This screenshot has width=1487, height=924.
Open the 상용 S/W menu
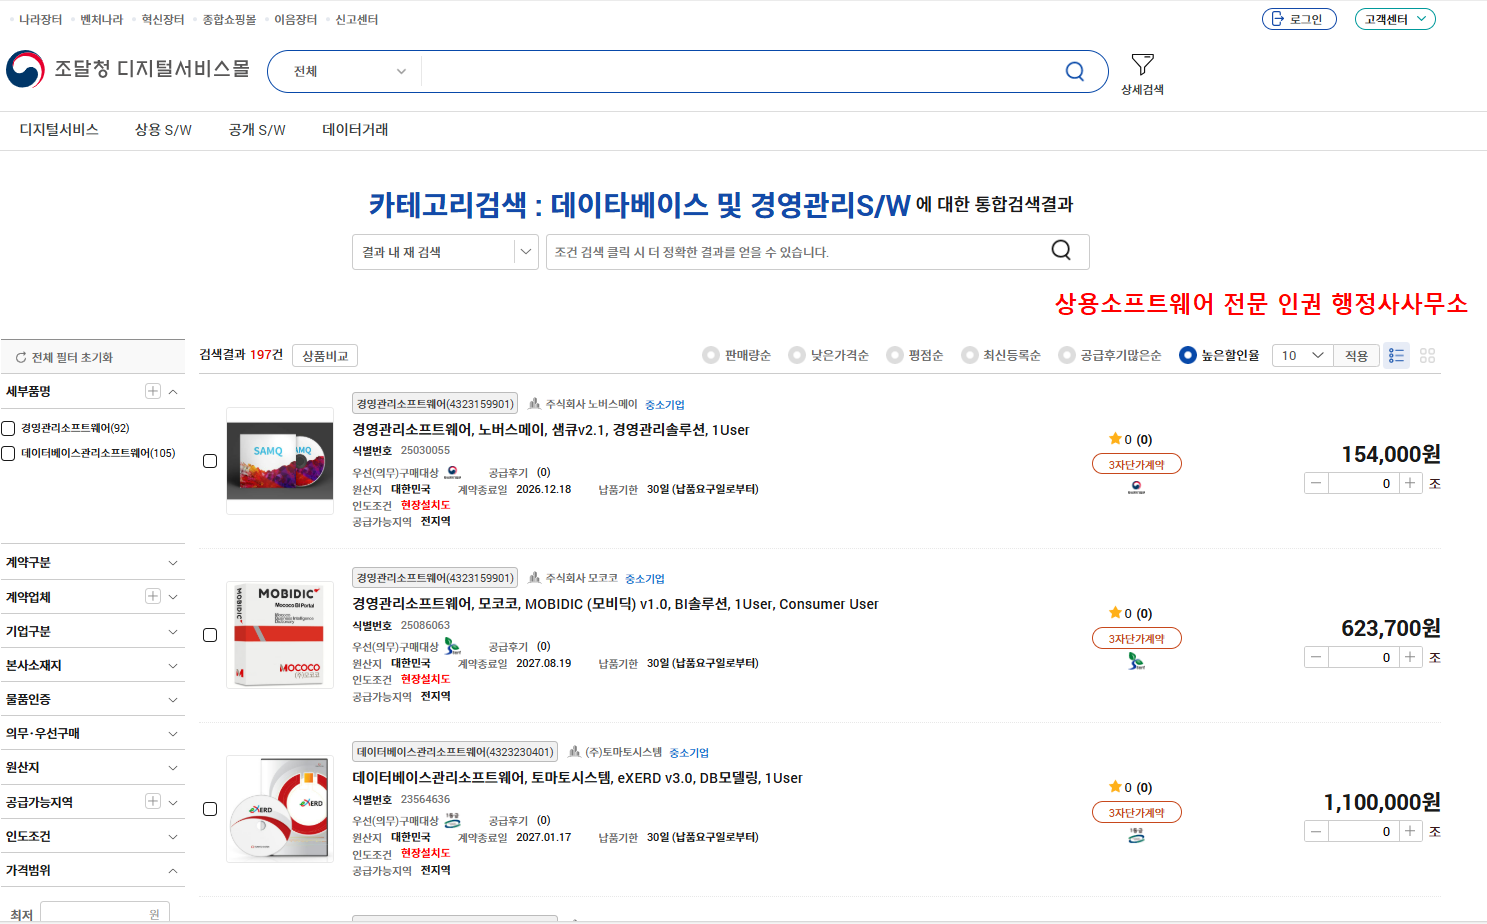click(x=163, y=130)
